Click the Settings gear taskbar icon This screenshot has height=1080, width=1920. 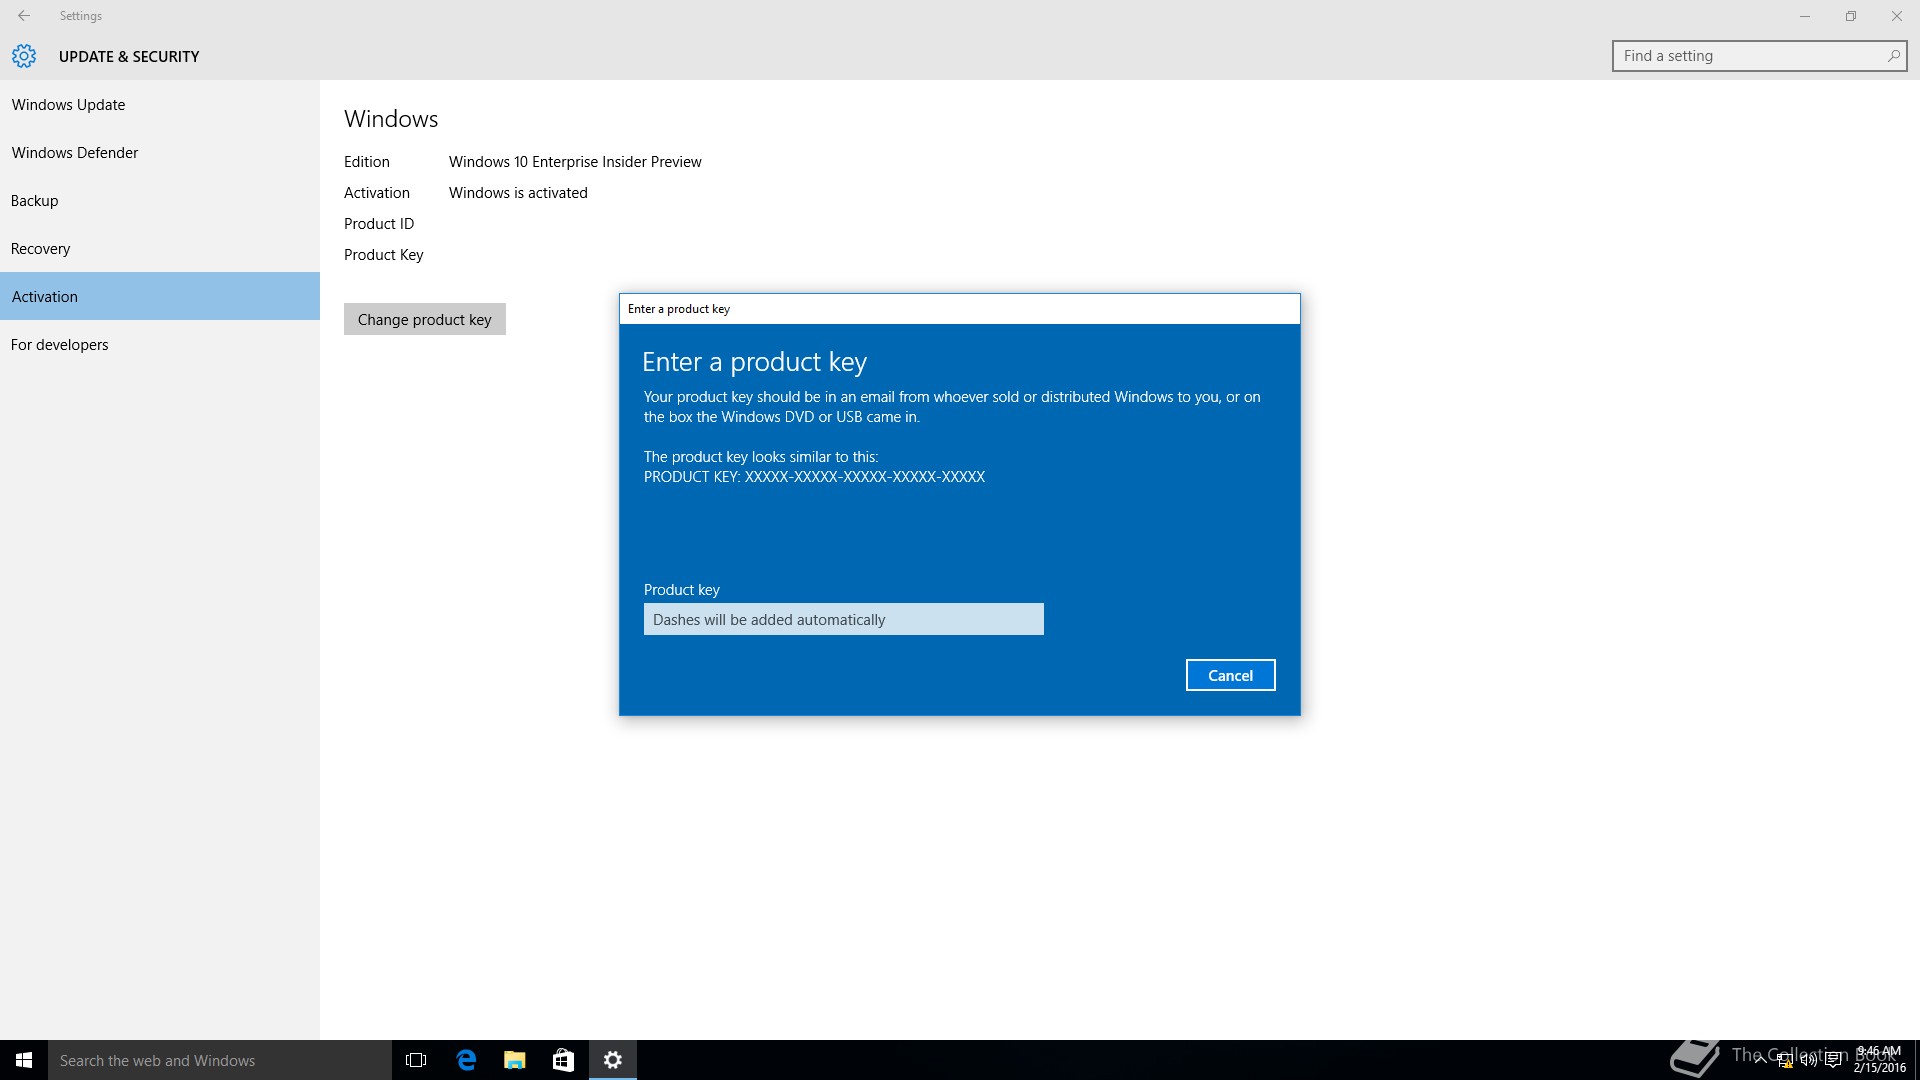coord(613,1060)
